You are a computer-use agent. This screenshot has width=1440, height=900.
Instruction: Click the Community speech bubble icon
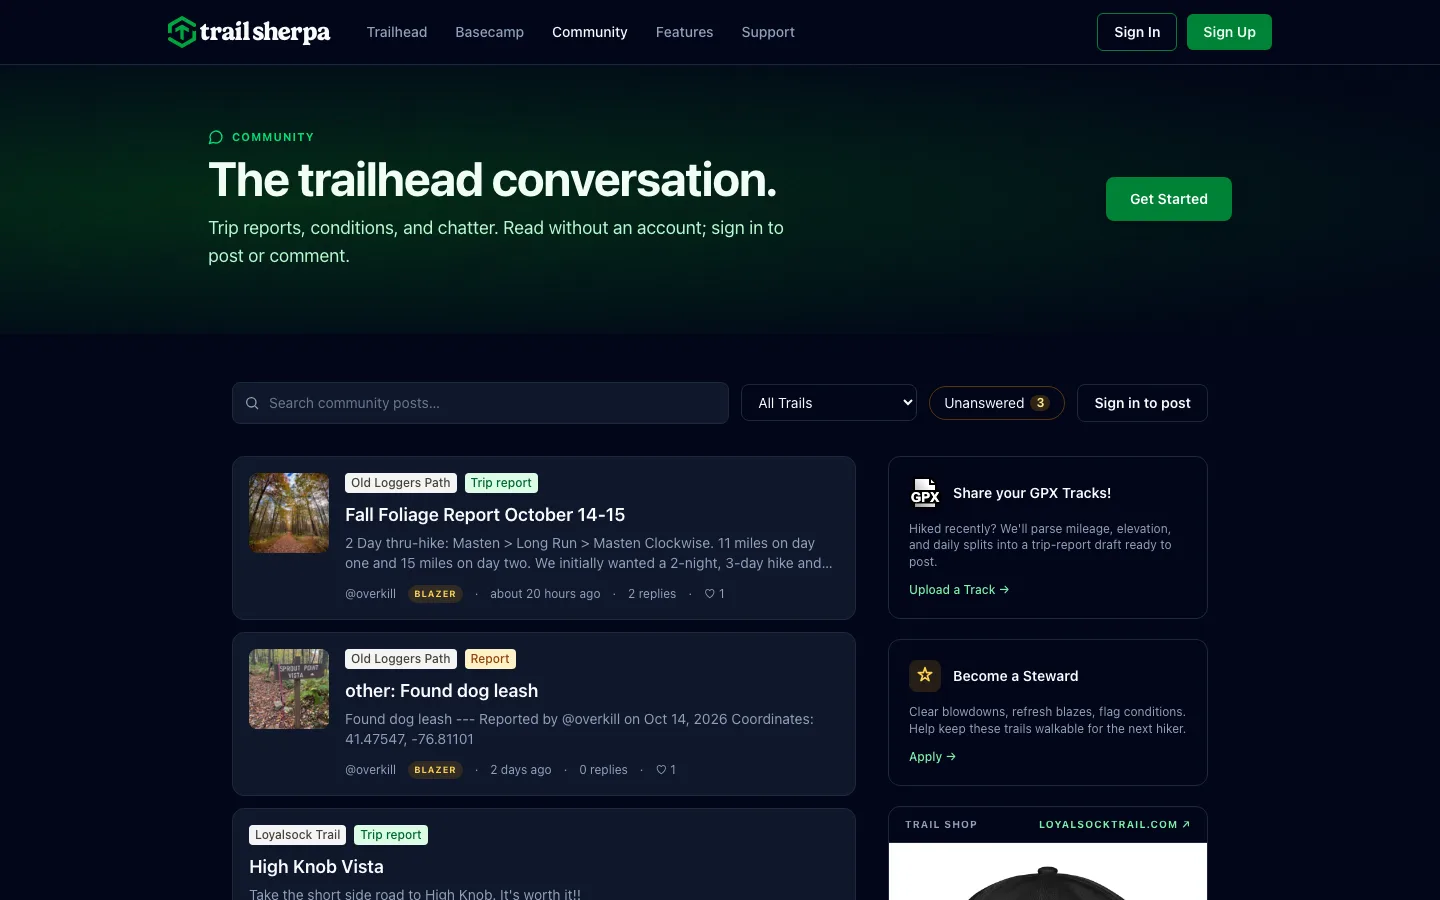click(x=215, y=137)
